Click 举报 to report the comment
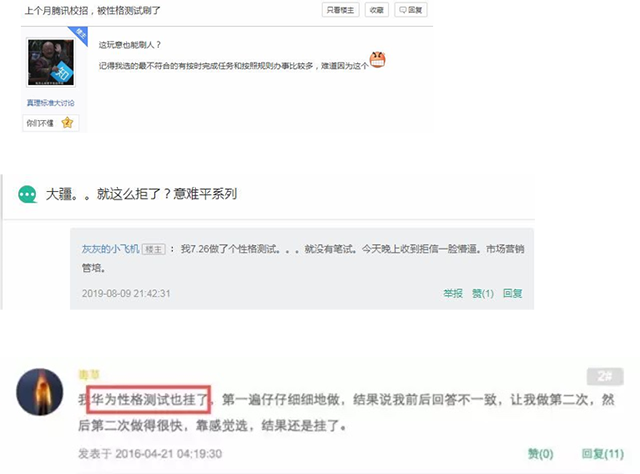 coord(453,293)
